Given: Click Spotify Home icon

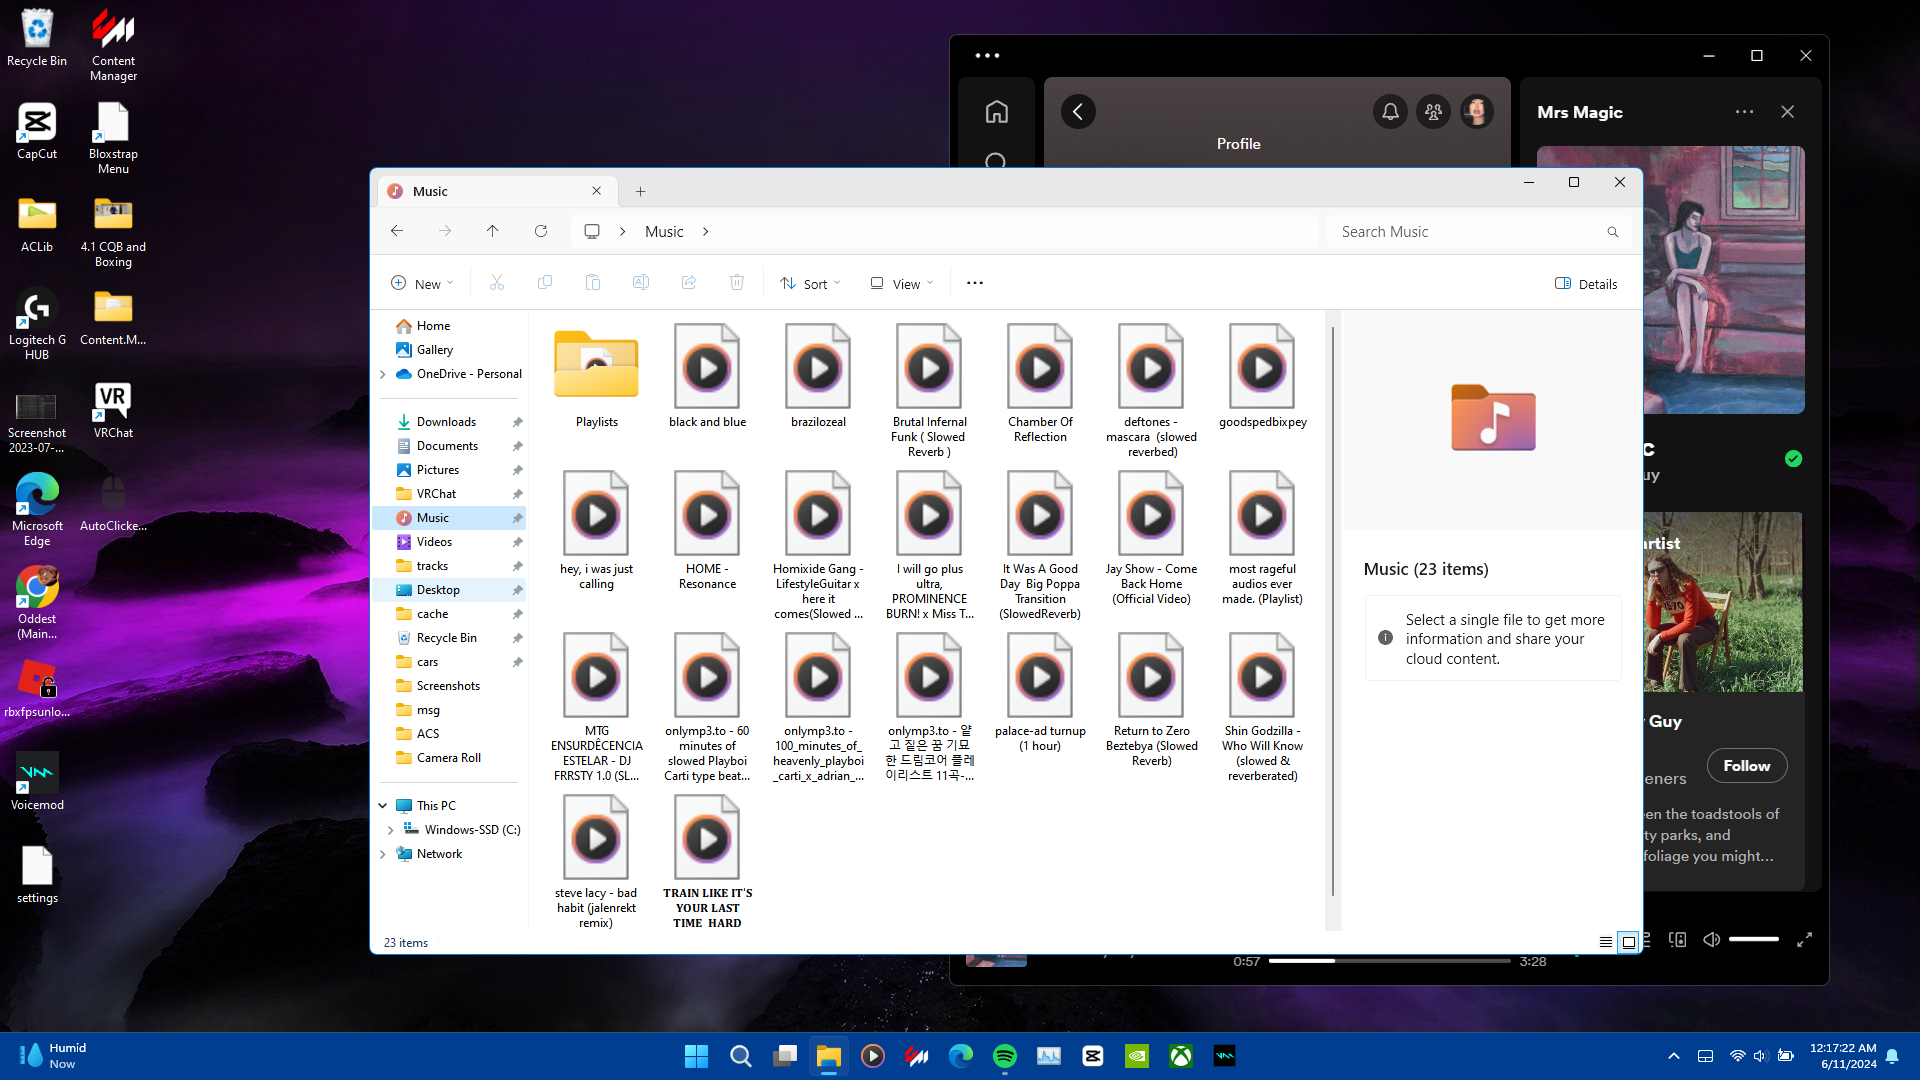Looking at the screenshot, I should [x=996, y=112].
